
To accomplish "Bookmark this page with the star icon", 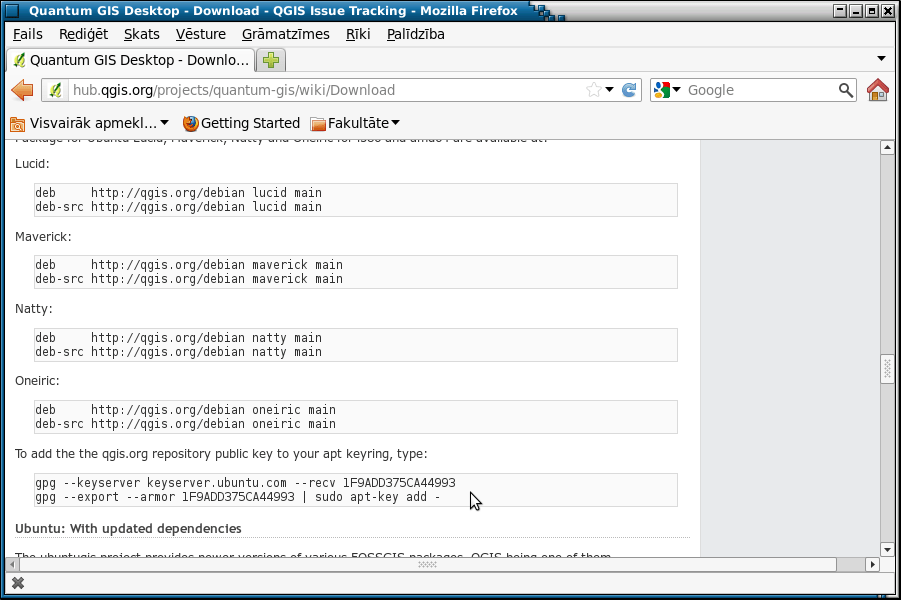I will [x=594, y=90].
